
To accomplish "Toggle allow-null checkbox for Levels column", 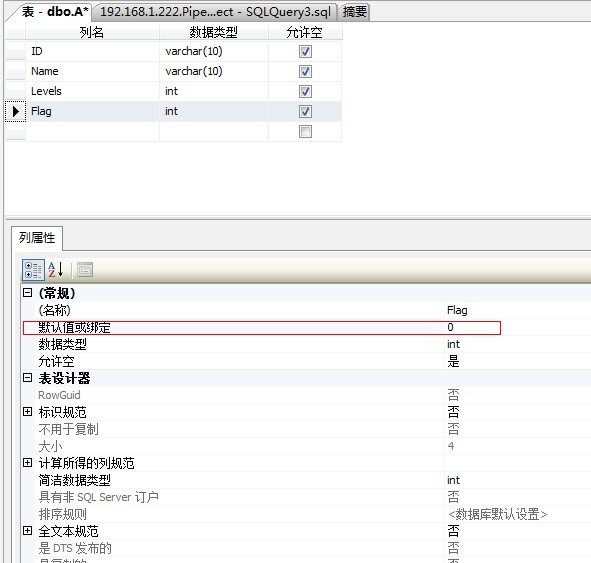I will point(305,92).
